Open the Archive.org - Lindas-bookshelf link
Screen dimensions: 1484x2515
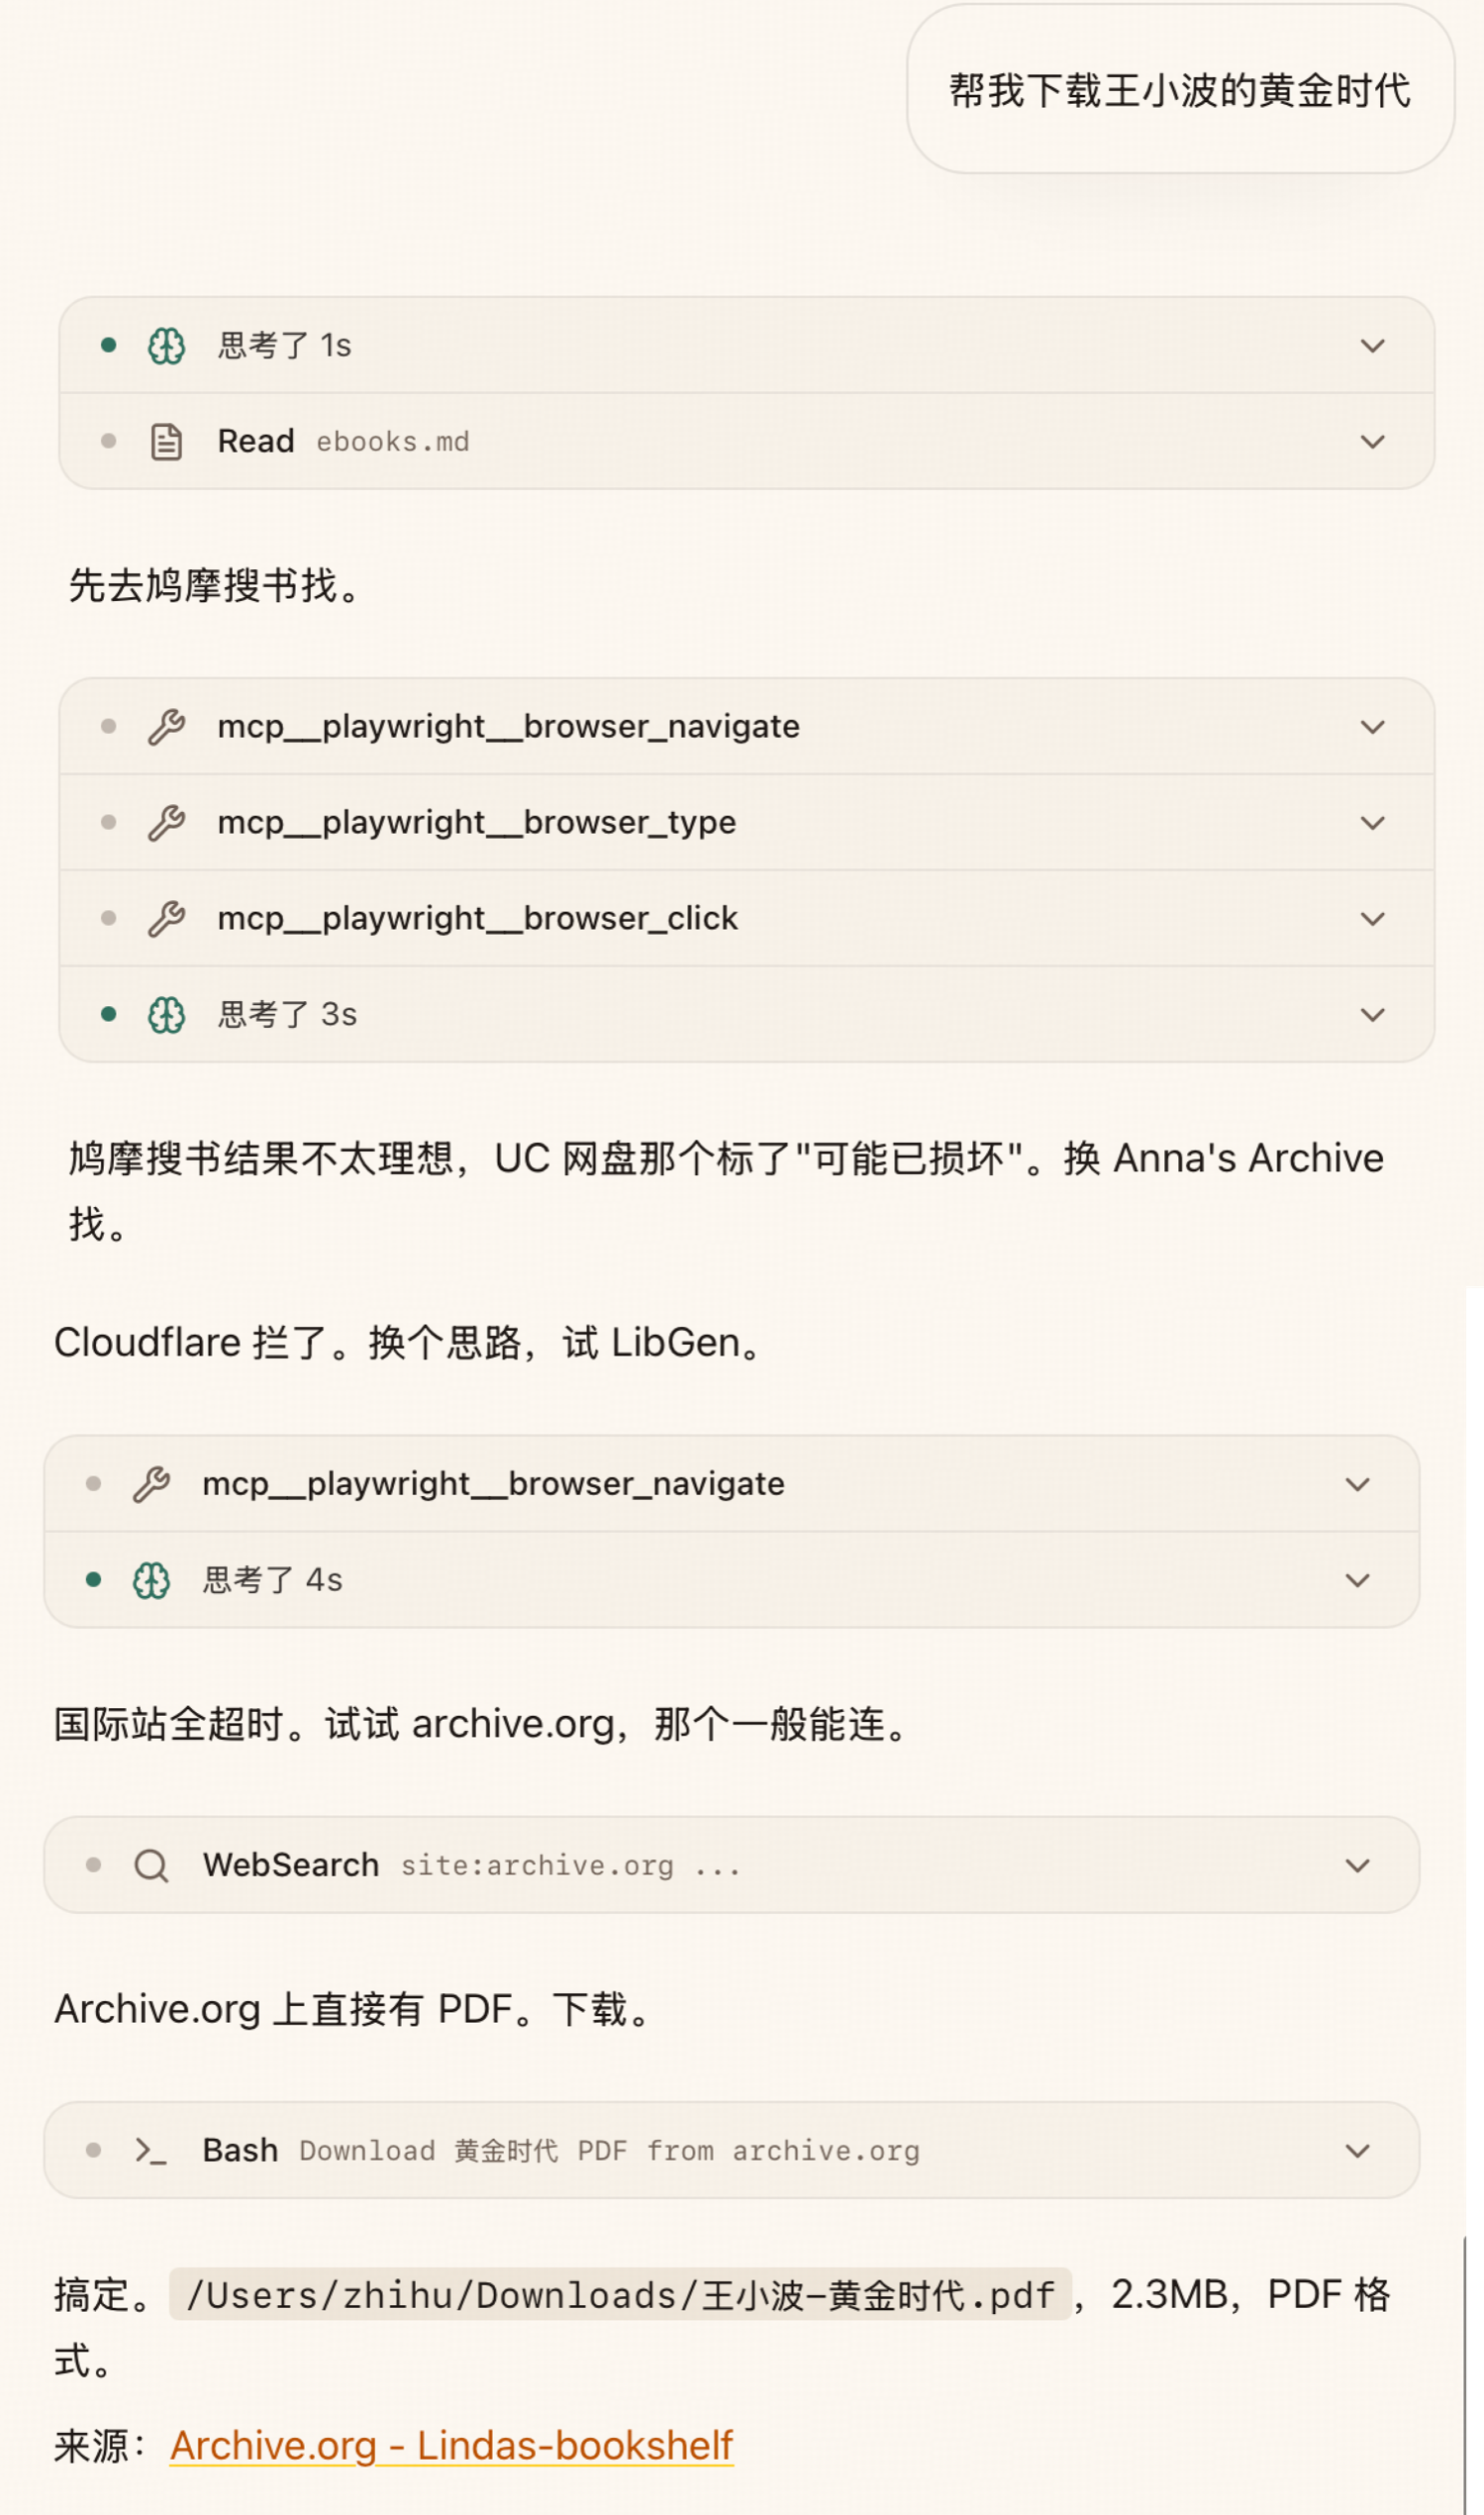(x=451, y=2446)
